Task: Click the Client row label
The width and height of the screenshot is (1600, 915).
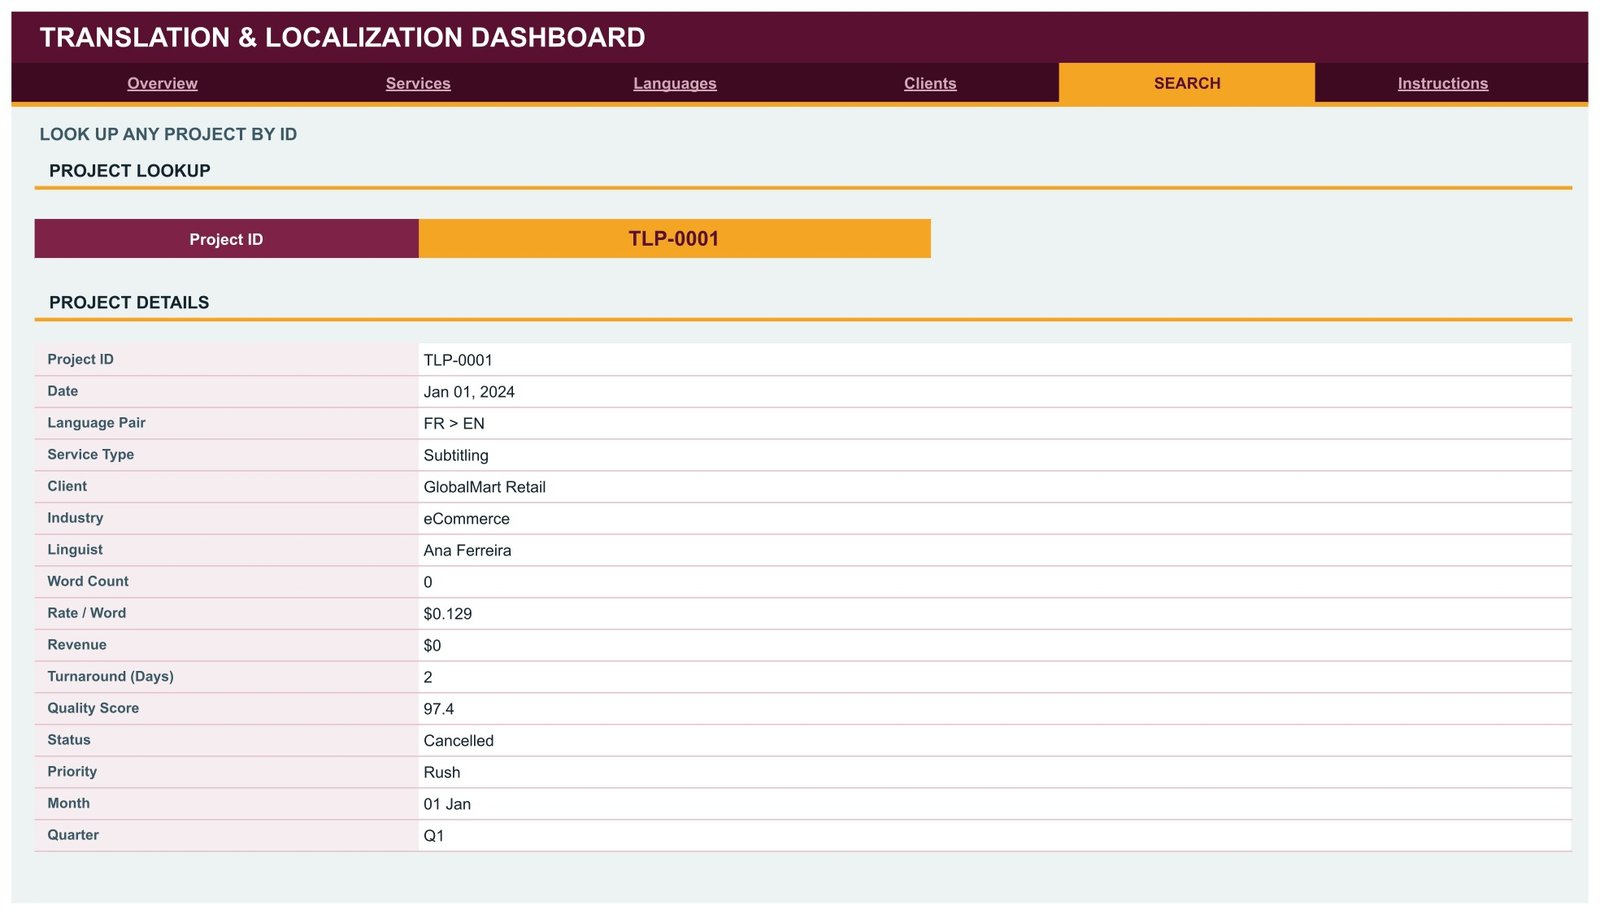Action: click(67, 486)
